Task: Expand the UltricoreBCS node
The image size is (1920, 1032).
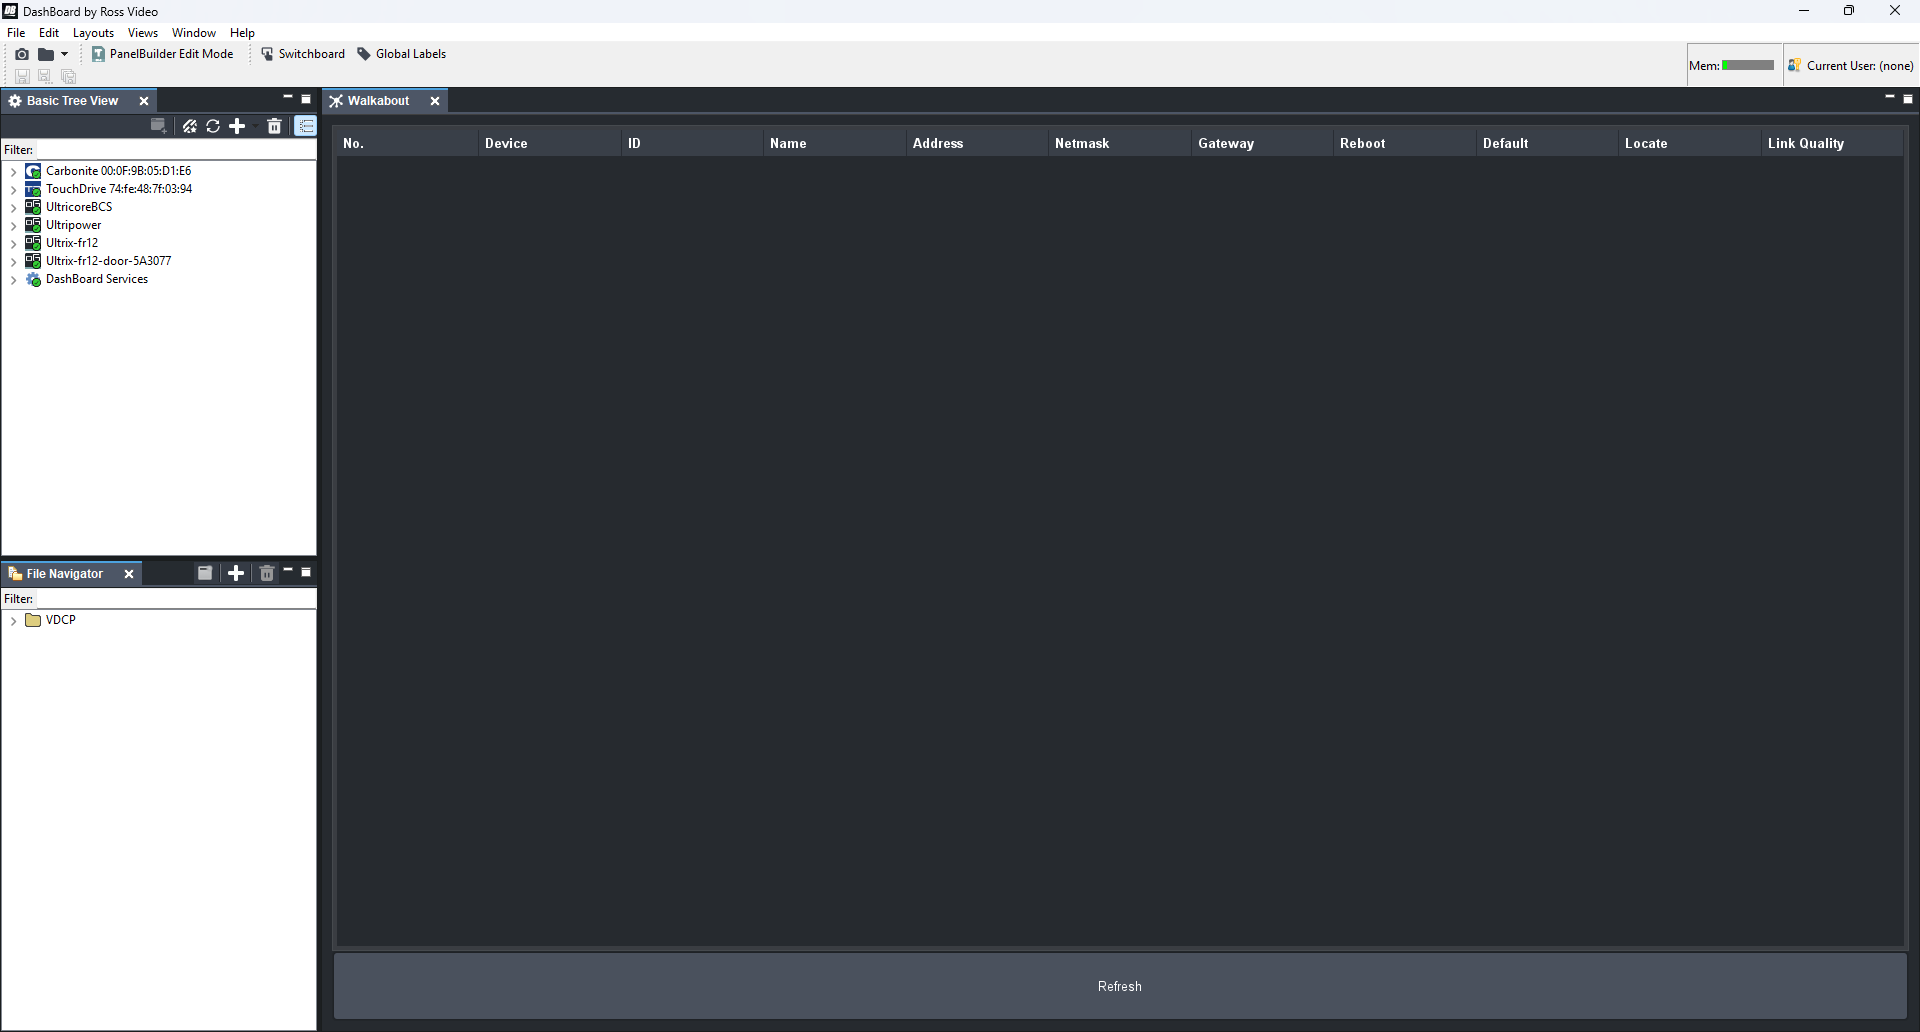Action: [x=13, y=208]
